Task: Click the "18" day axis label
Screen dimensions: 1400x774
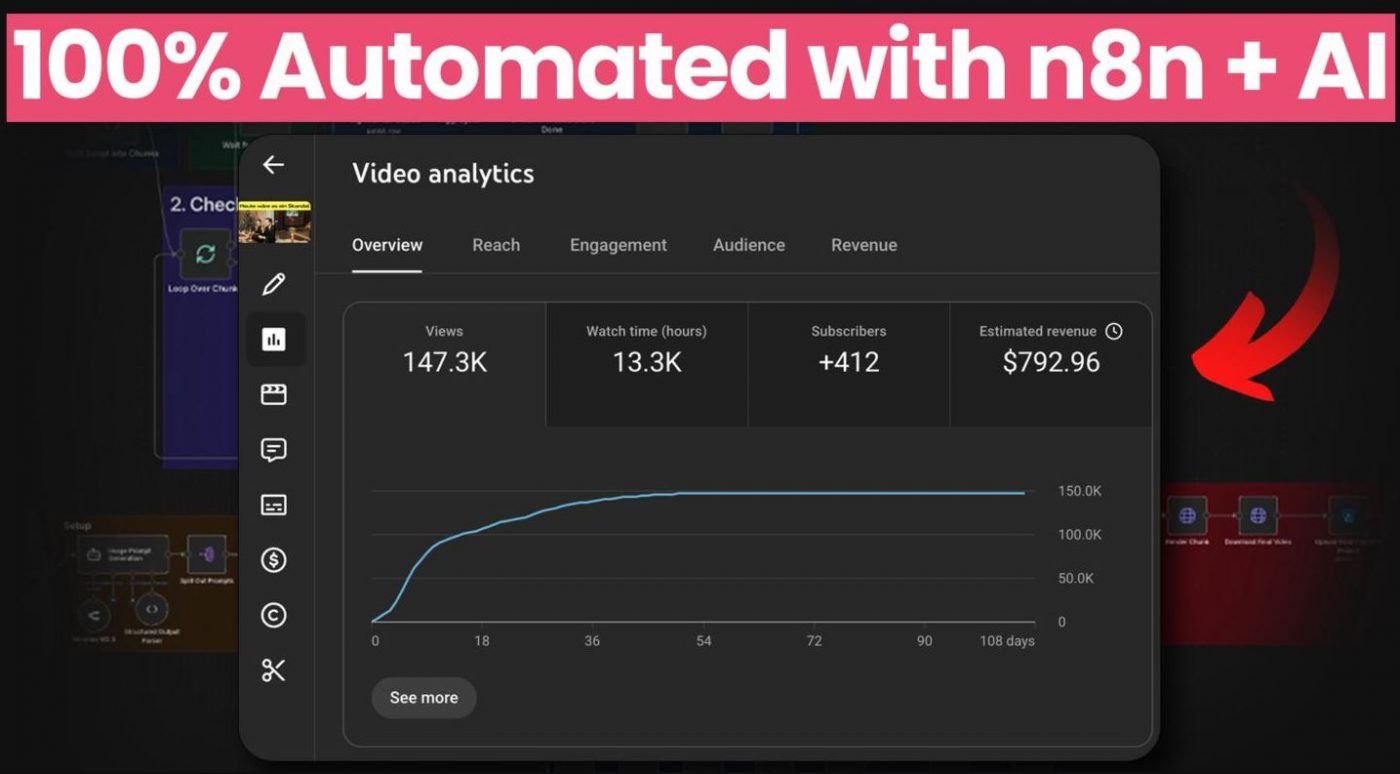Action: [482, 641]
